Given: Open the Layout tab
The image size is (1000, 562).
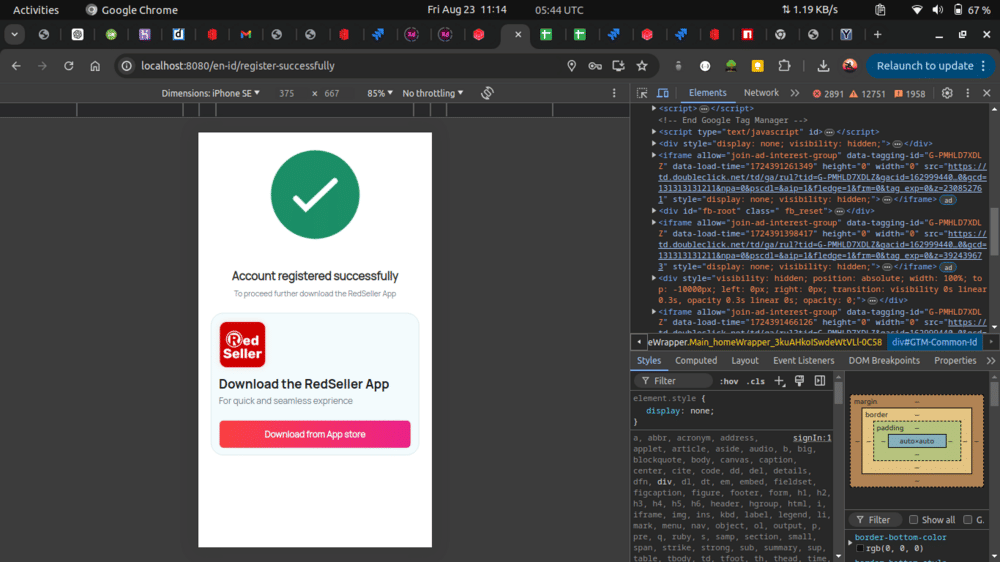Looking at the screenshot, I should [x=744, y=360].
